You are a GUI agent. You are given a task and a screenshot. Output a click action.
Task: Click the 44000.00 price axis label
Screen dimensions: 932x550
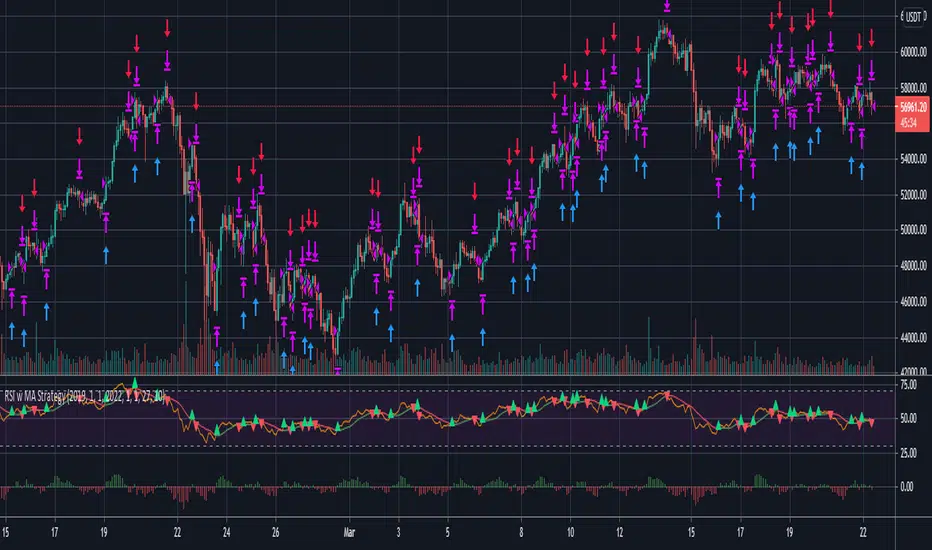908,338
